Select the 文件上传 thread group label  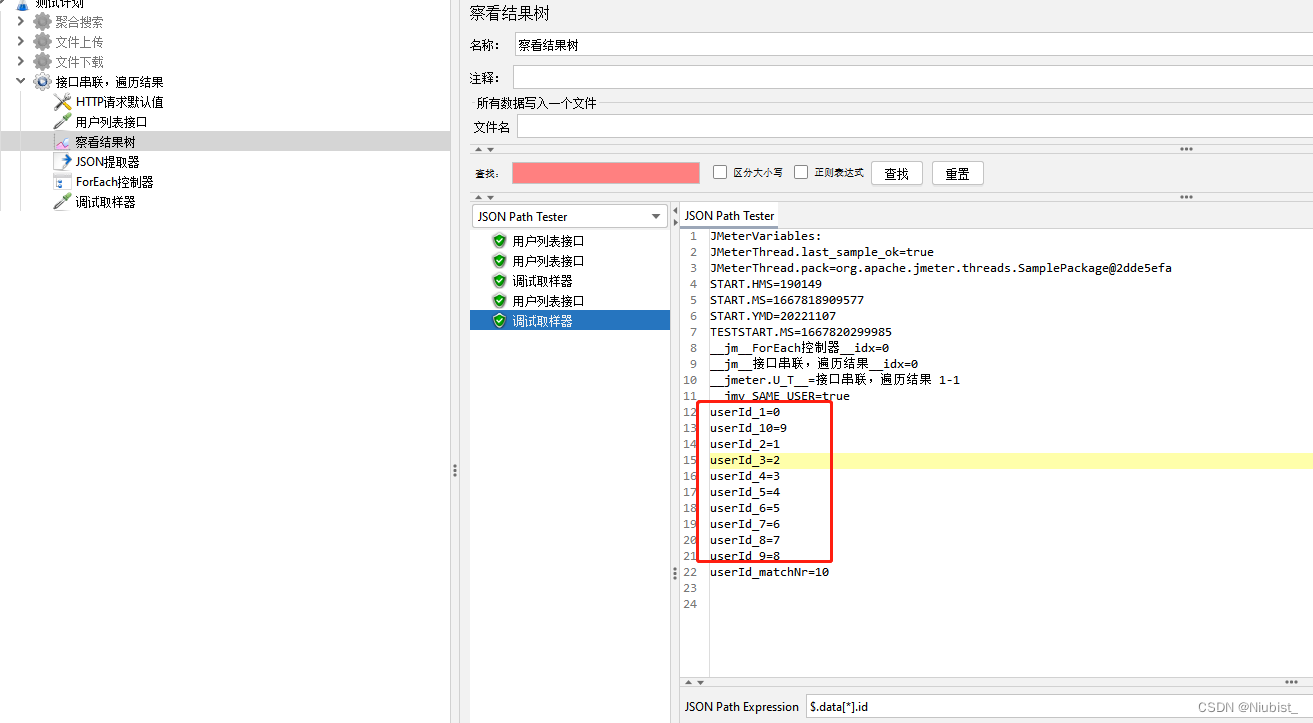tap(79, 42)
